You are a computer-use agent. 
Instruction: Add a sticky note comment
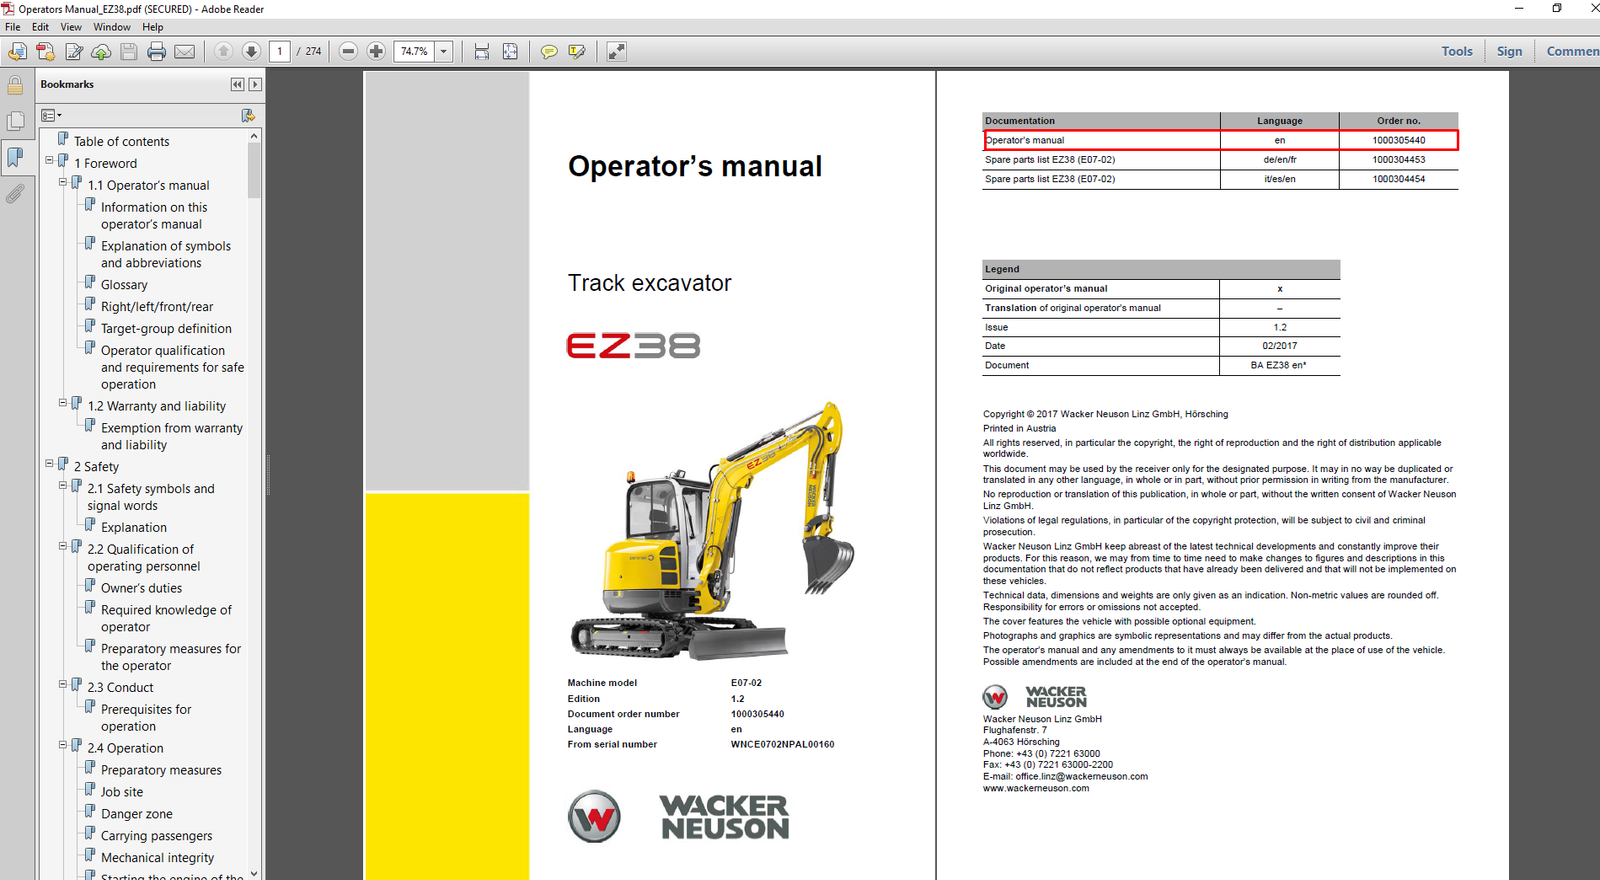click(548, 51)
